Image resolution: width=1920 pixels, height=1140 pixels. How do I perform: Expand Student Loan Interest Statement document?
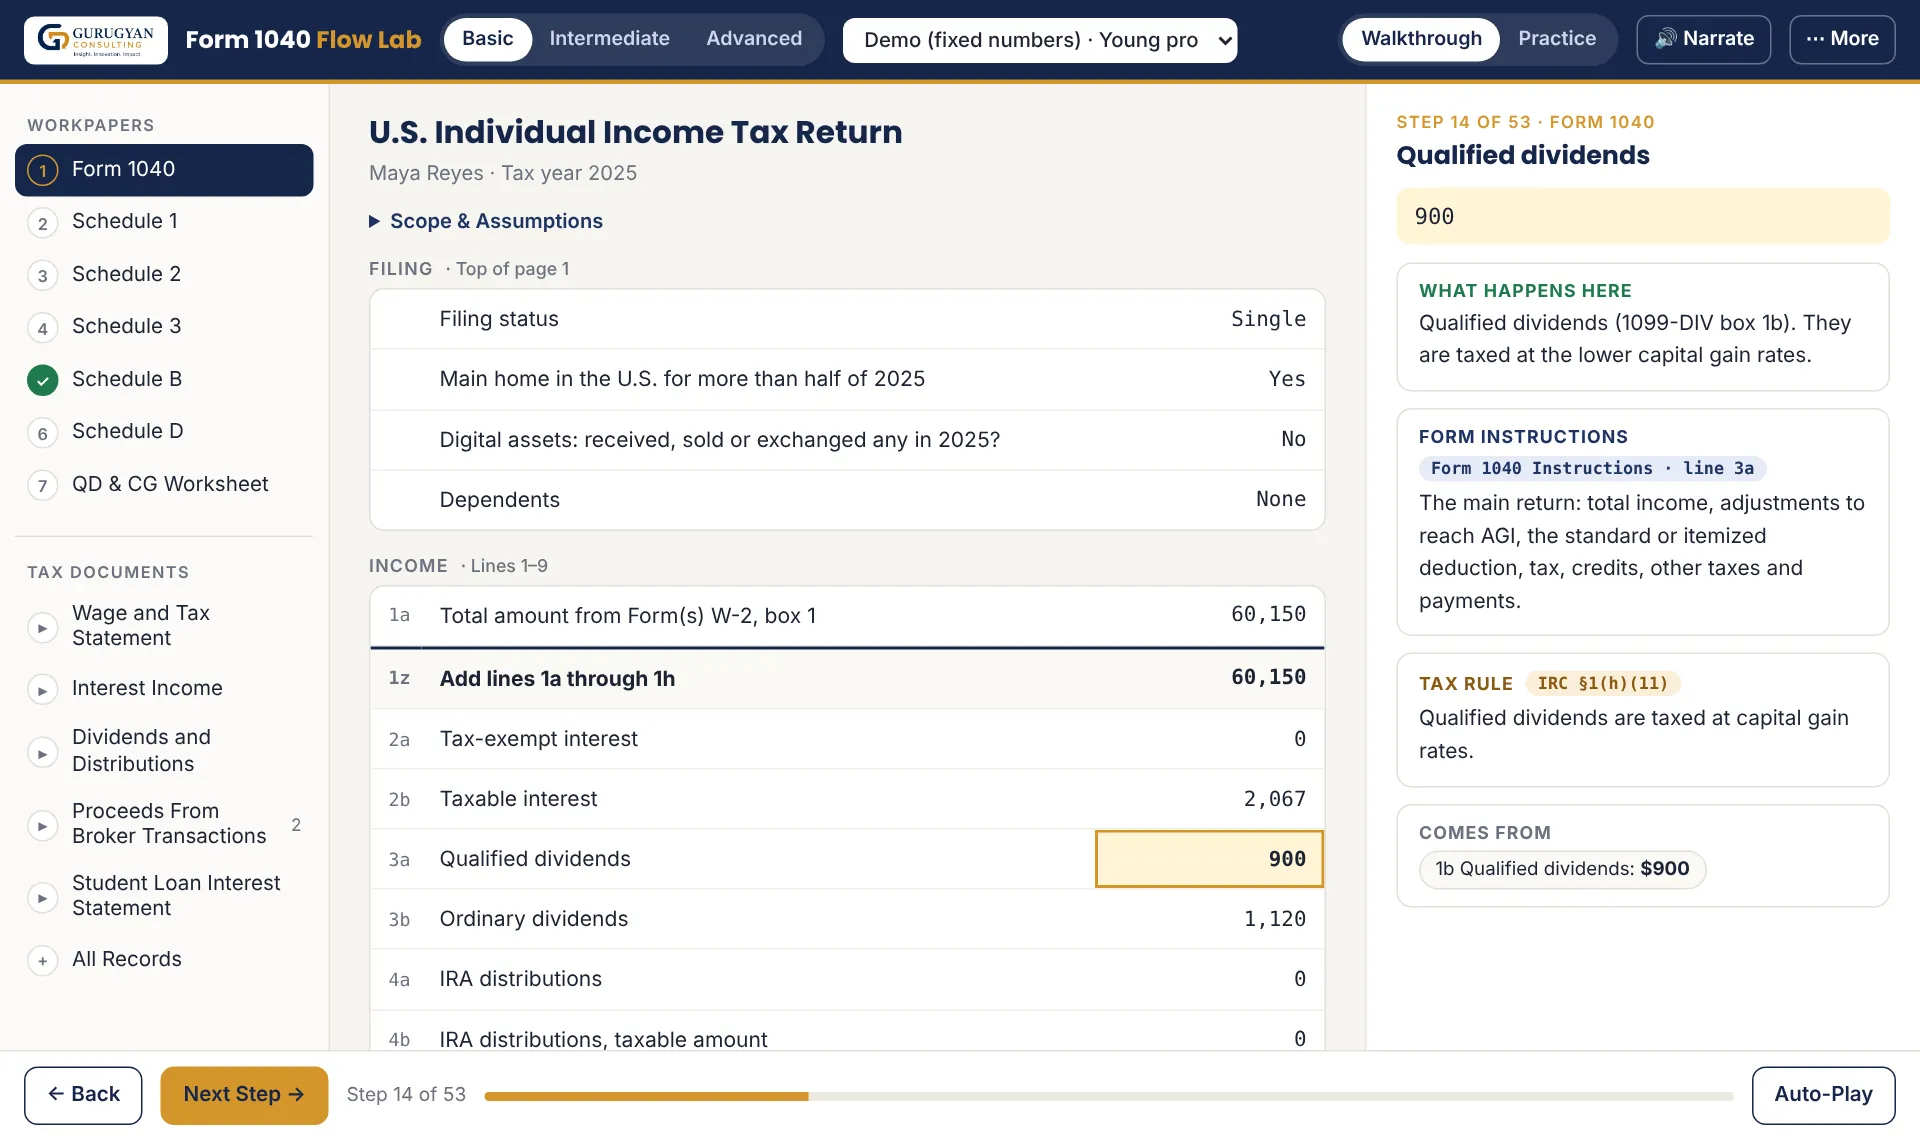click(164, 896)
